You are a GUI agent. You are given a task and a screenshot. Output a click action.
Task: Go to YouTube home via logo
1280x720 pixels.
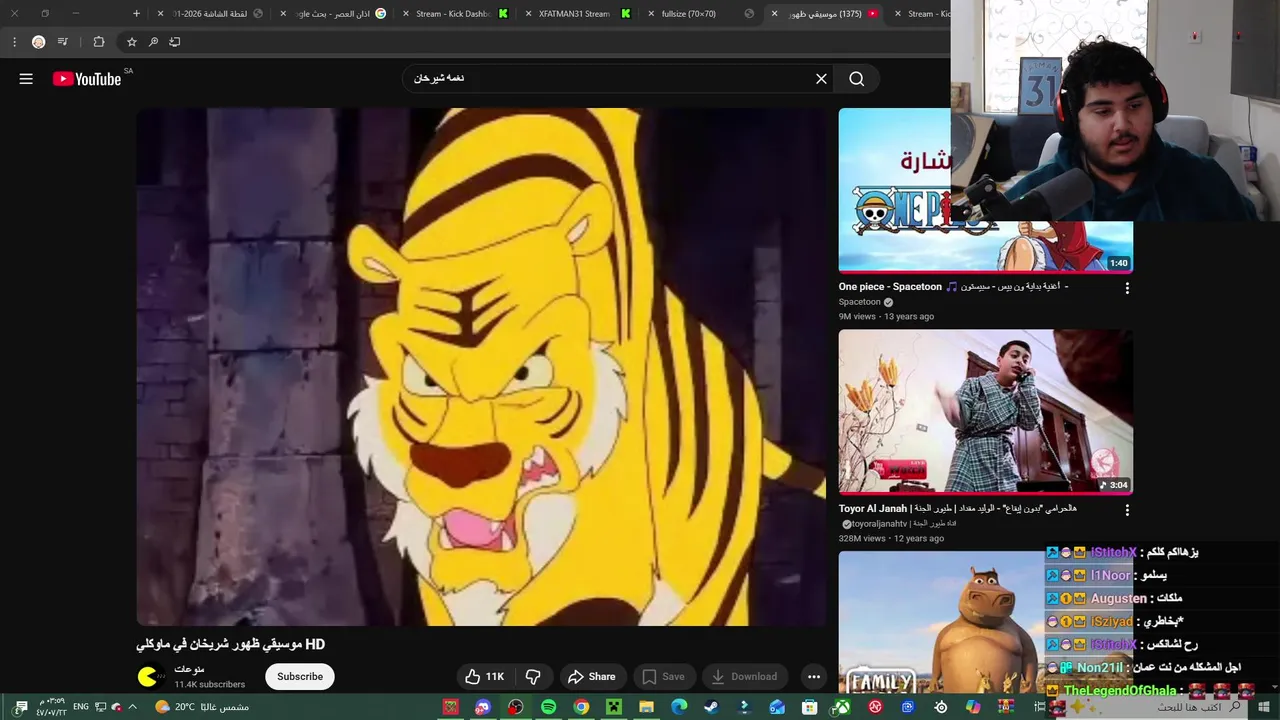click(87, 79)
